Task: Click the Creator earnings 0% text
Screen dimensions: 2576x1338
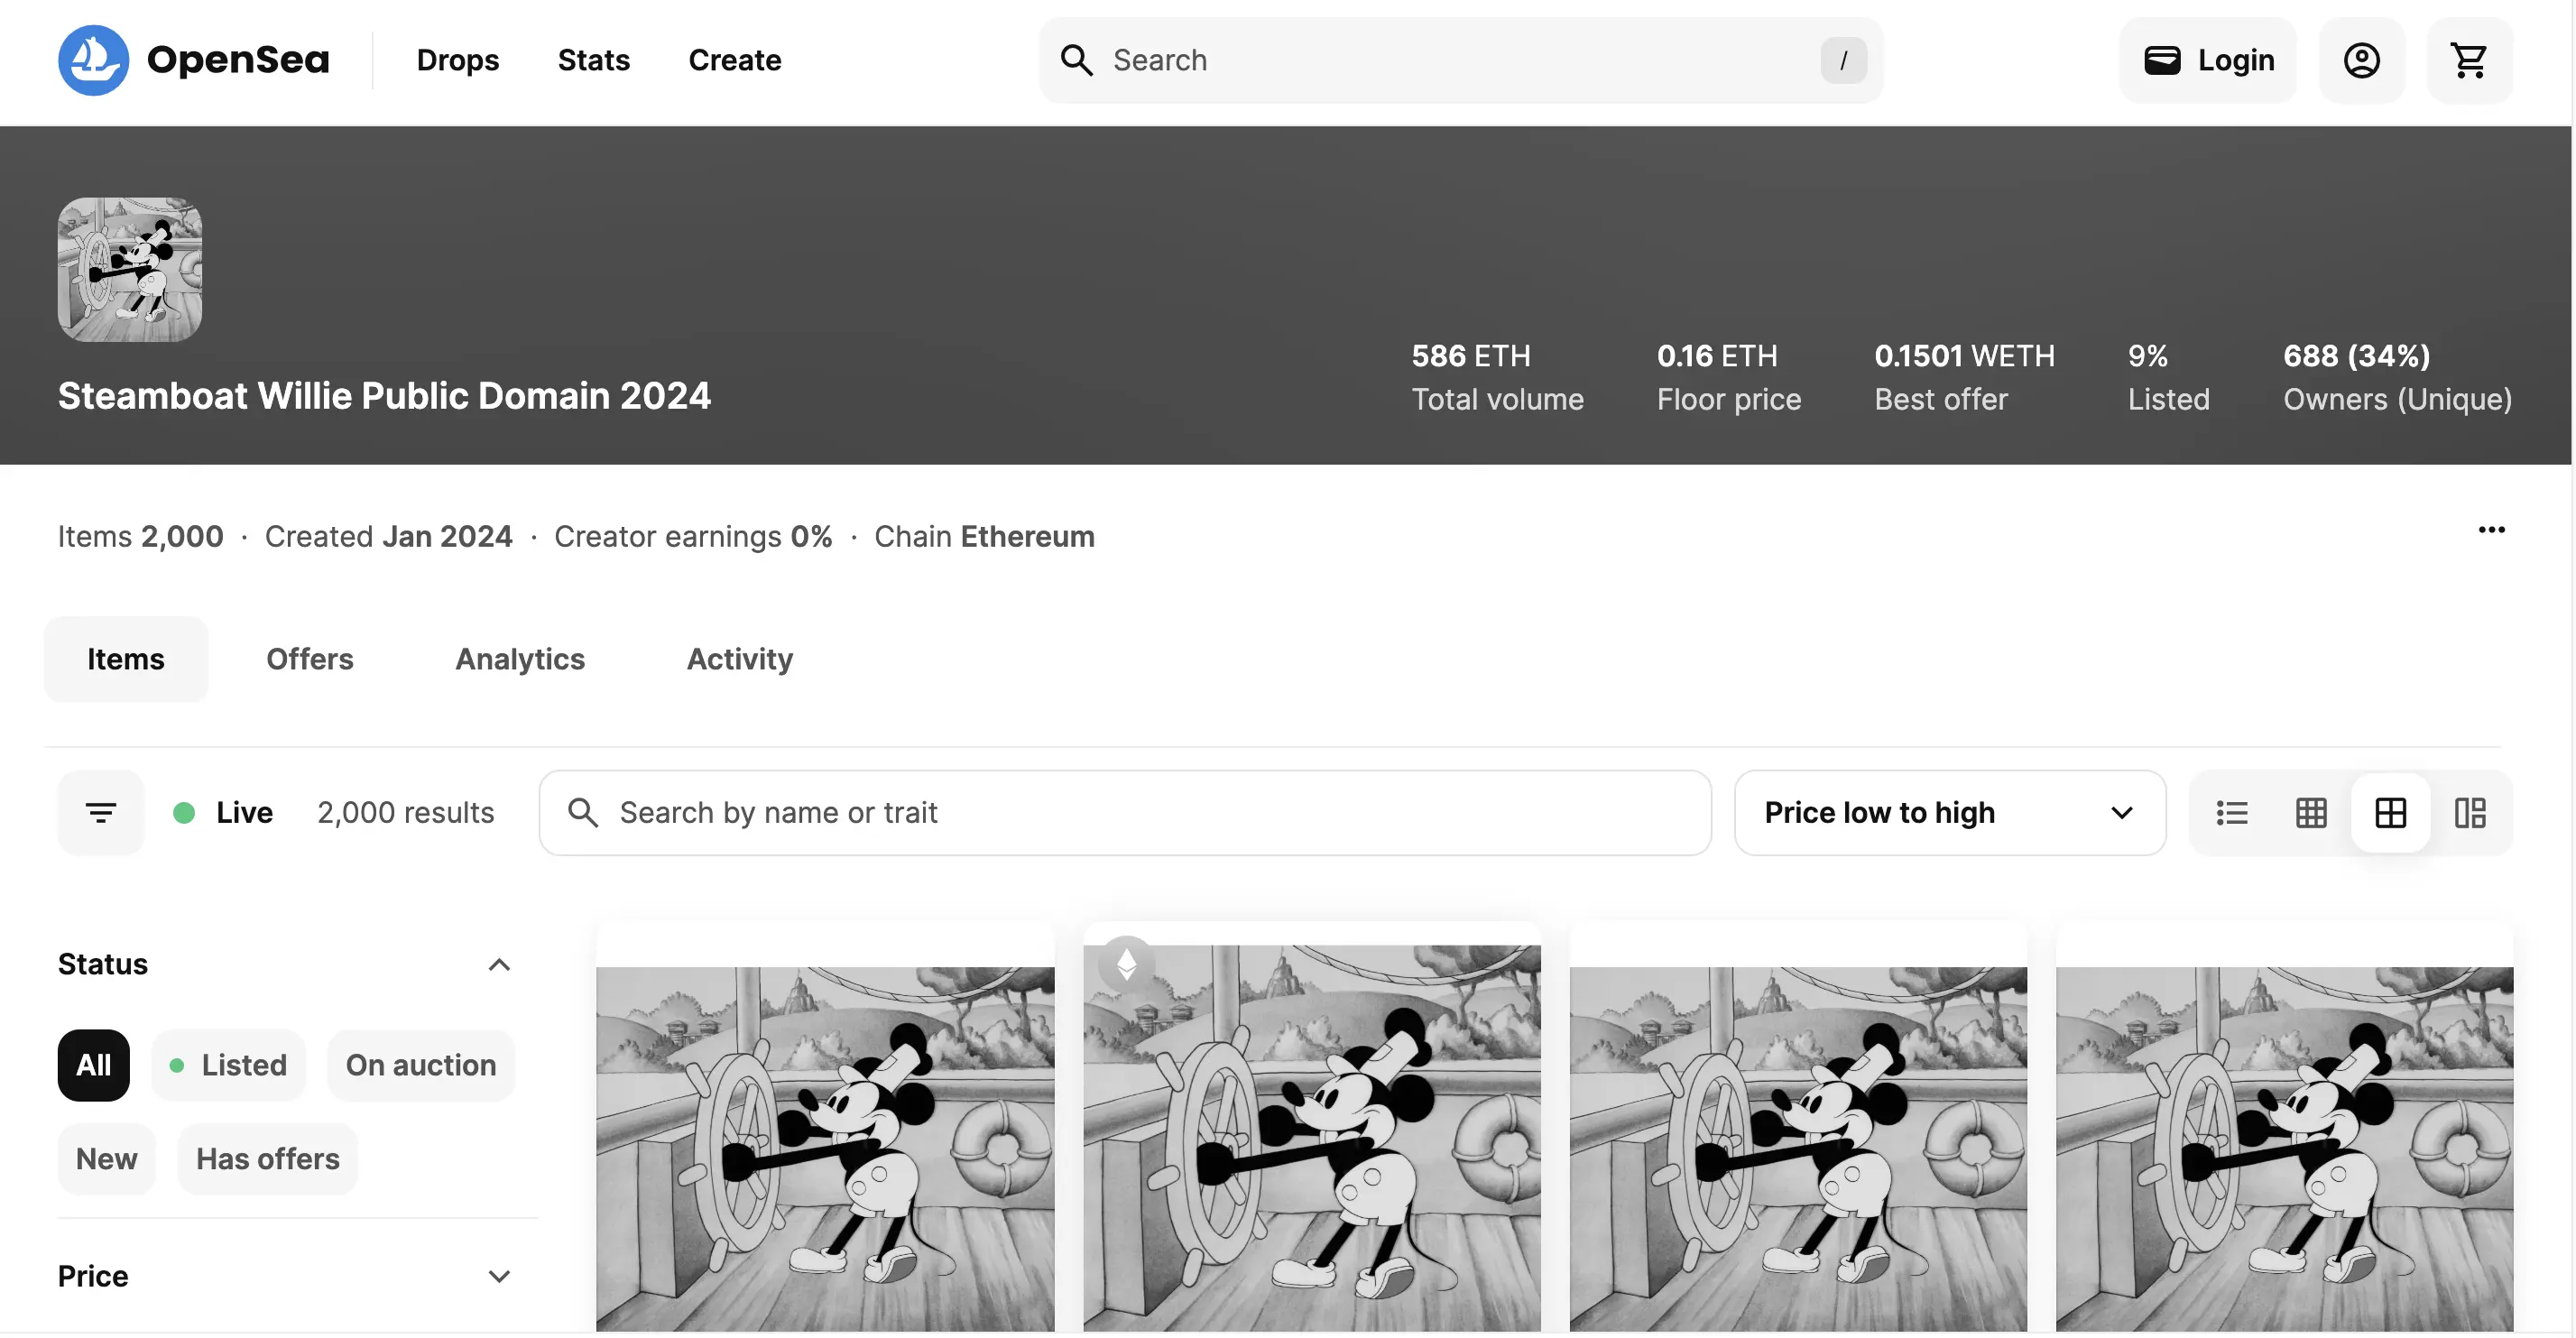Action: point(693,536)
